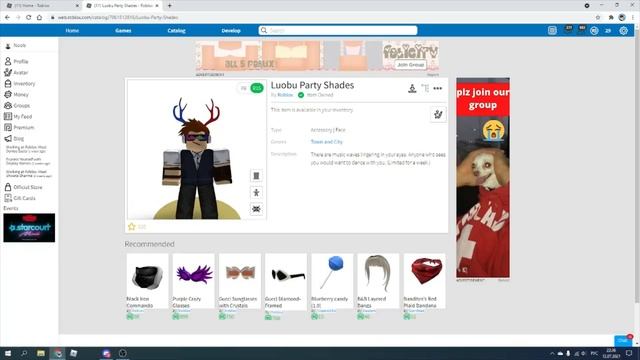Click Join Group on top advertisement
Image resolution: width=640 pixels, height=360 pixels.
pos(411,64)
